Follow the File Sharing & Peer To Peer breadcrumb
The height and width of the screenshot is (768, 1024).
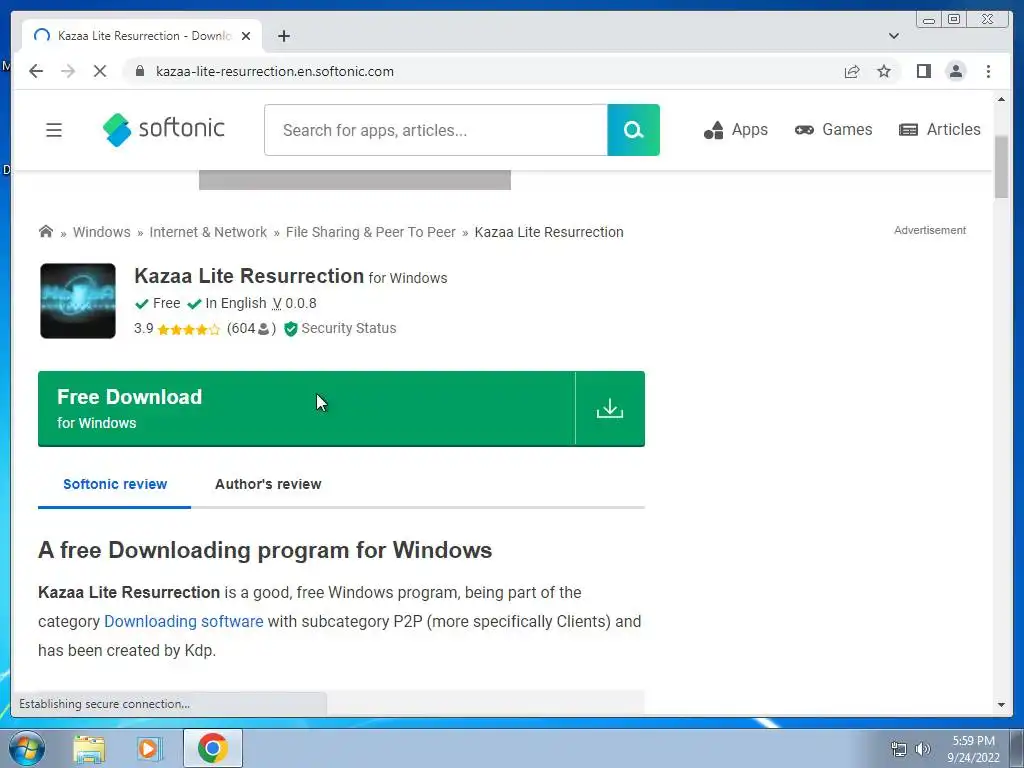tap(370, 232)
